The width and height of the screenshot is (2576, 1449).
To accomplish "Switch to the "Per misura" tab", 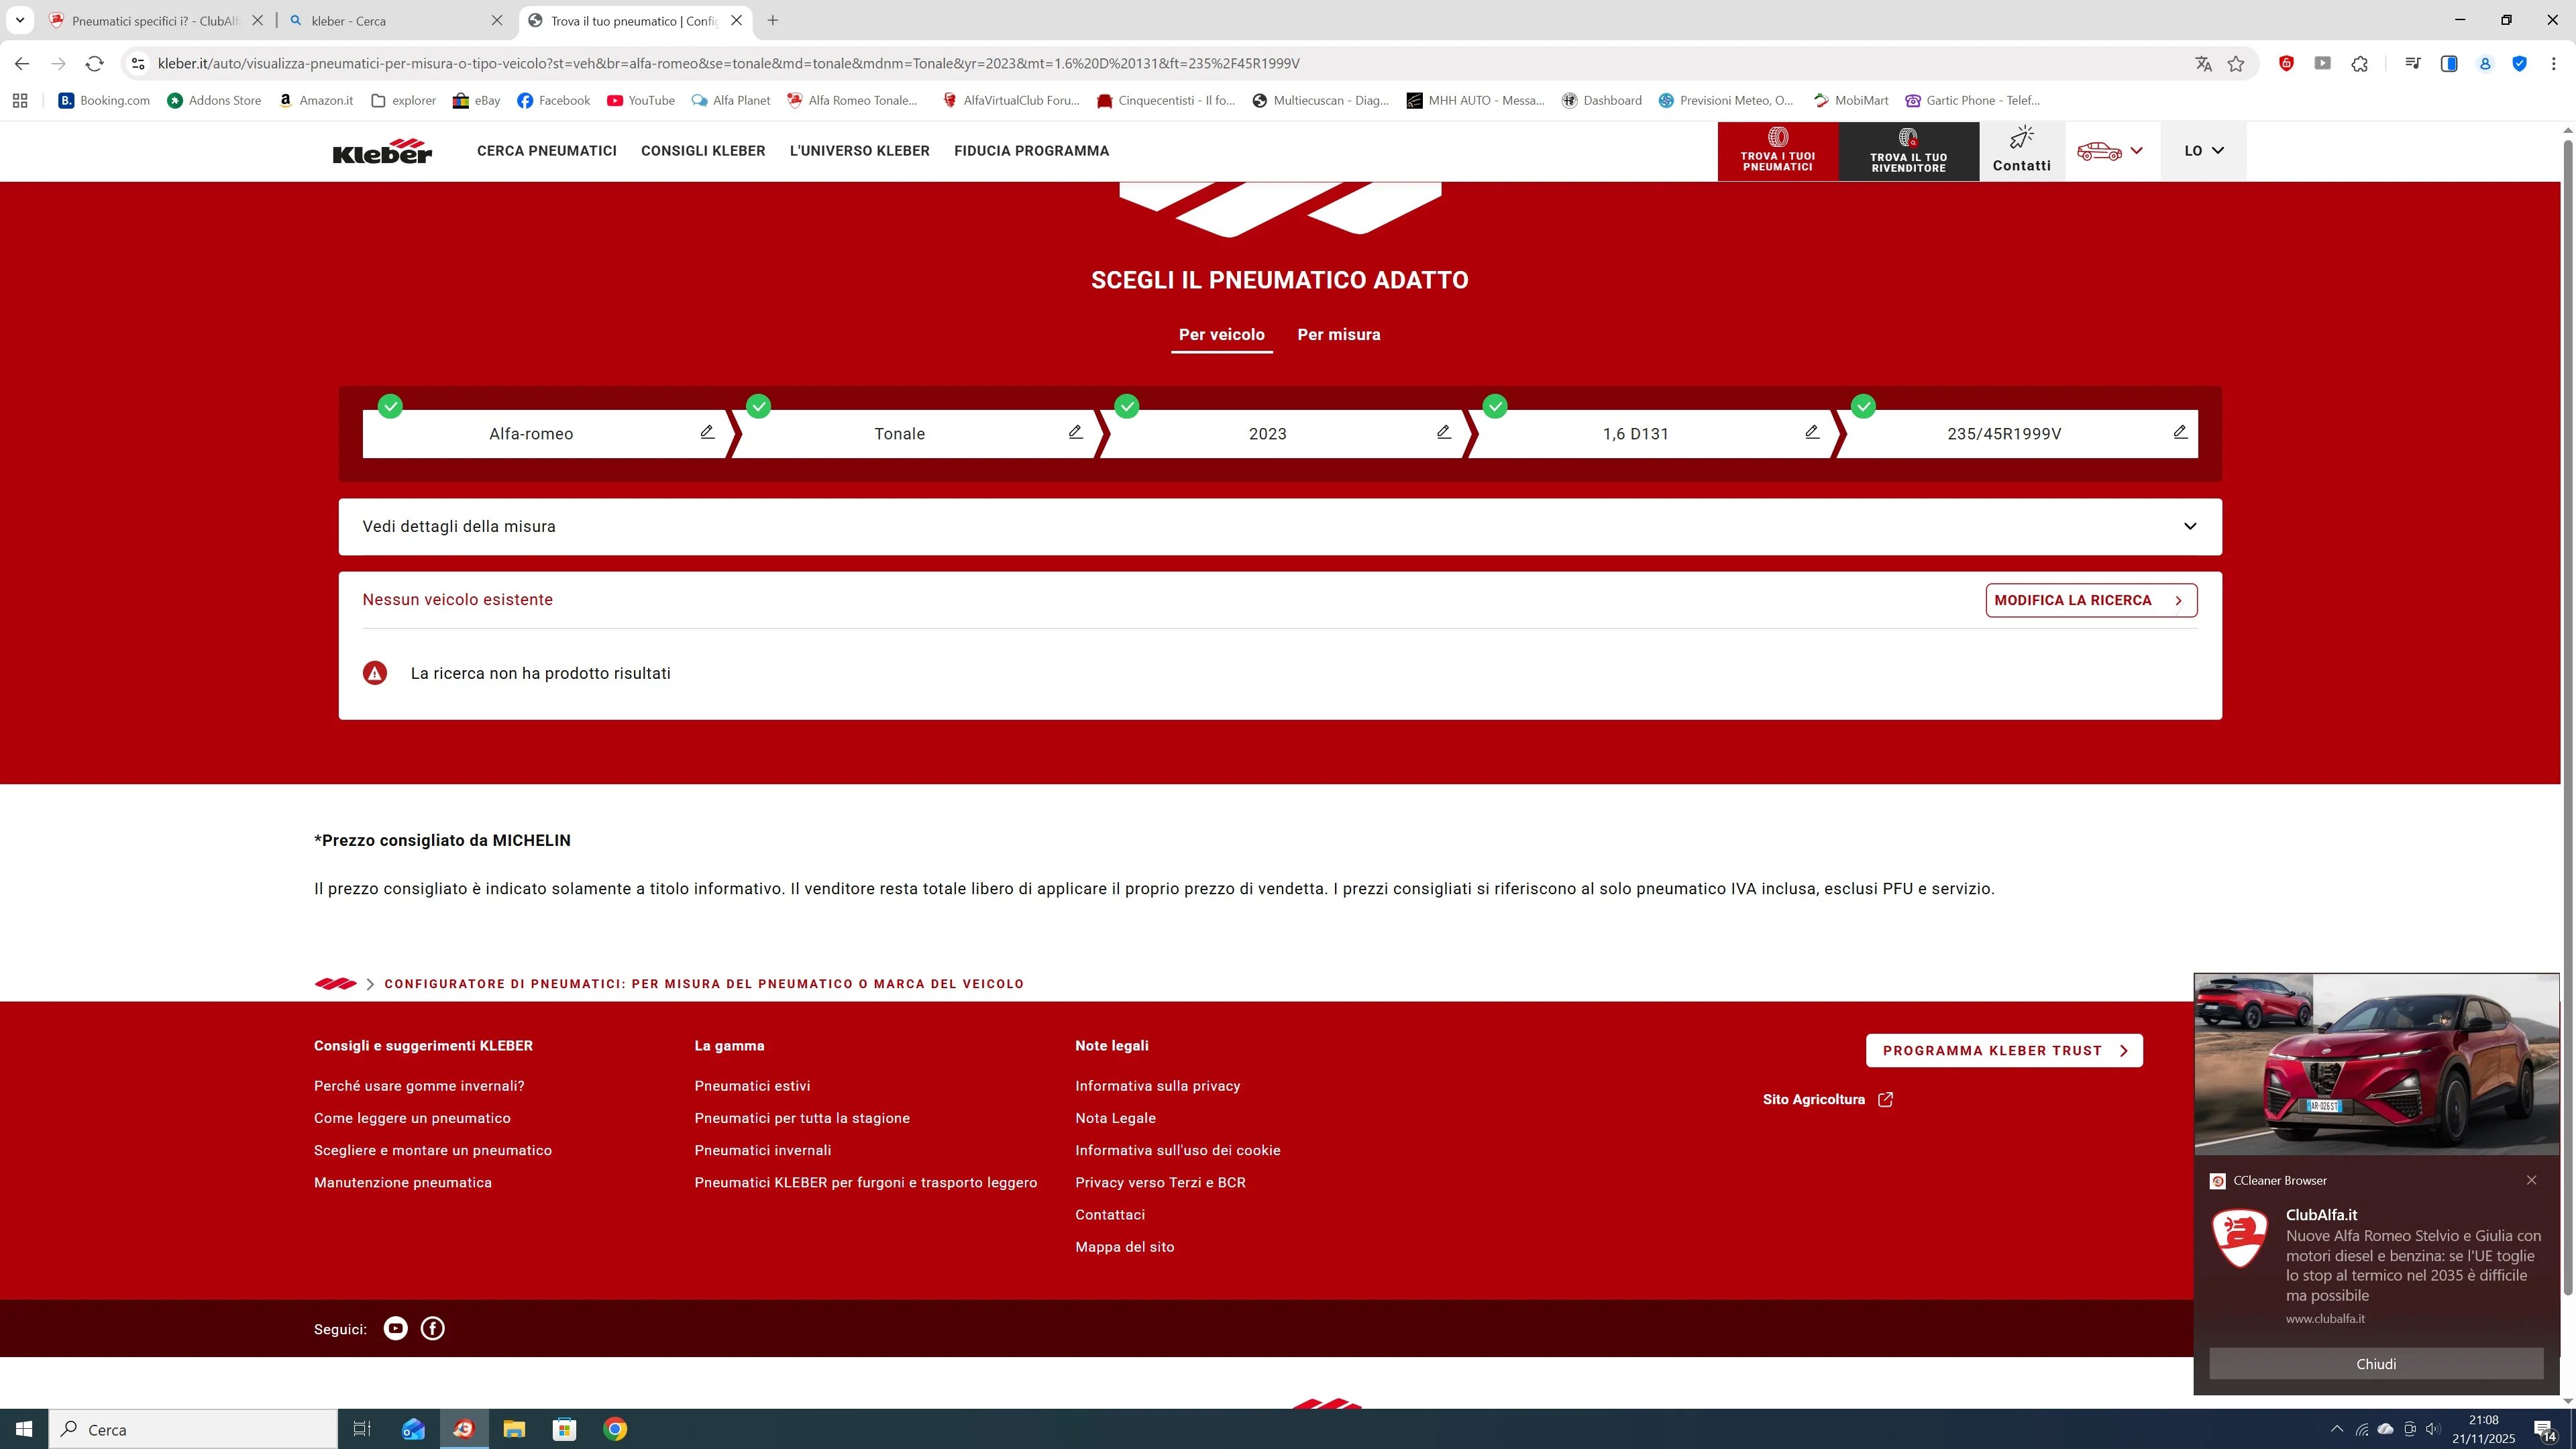I will (1338, 335).
